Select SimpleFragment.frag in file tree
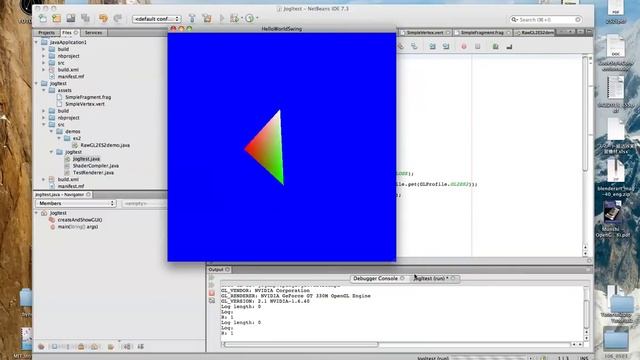 coord(88,97)
